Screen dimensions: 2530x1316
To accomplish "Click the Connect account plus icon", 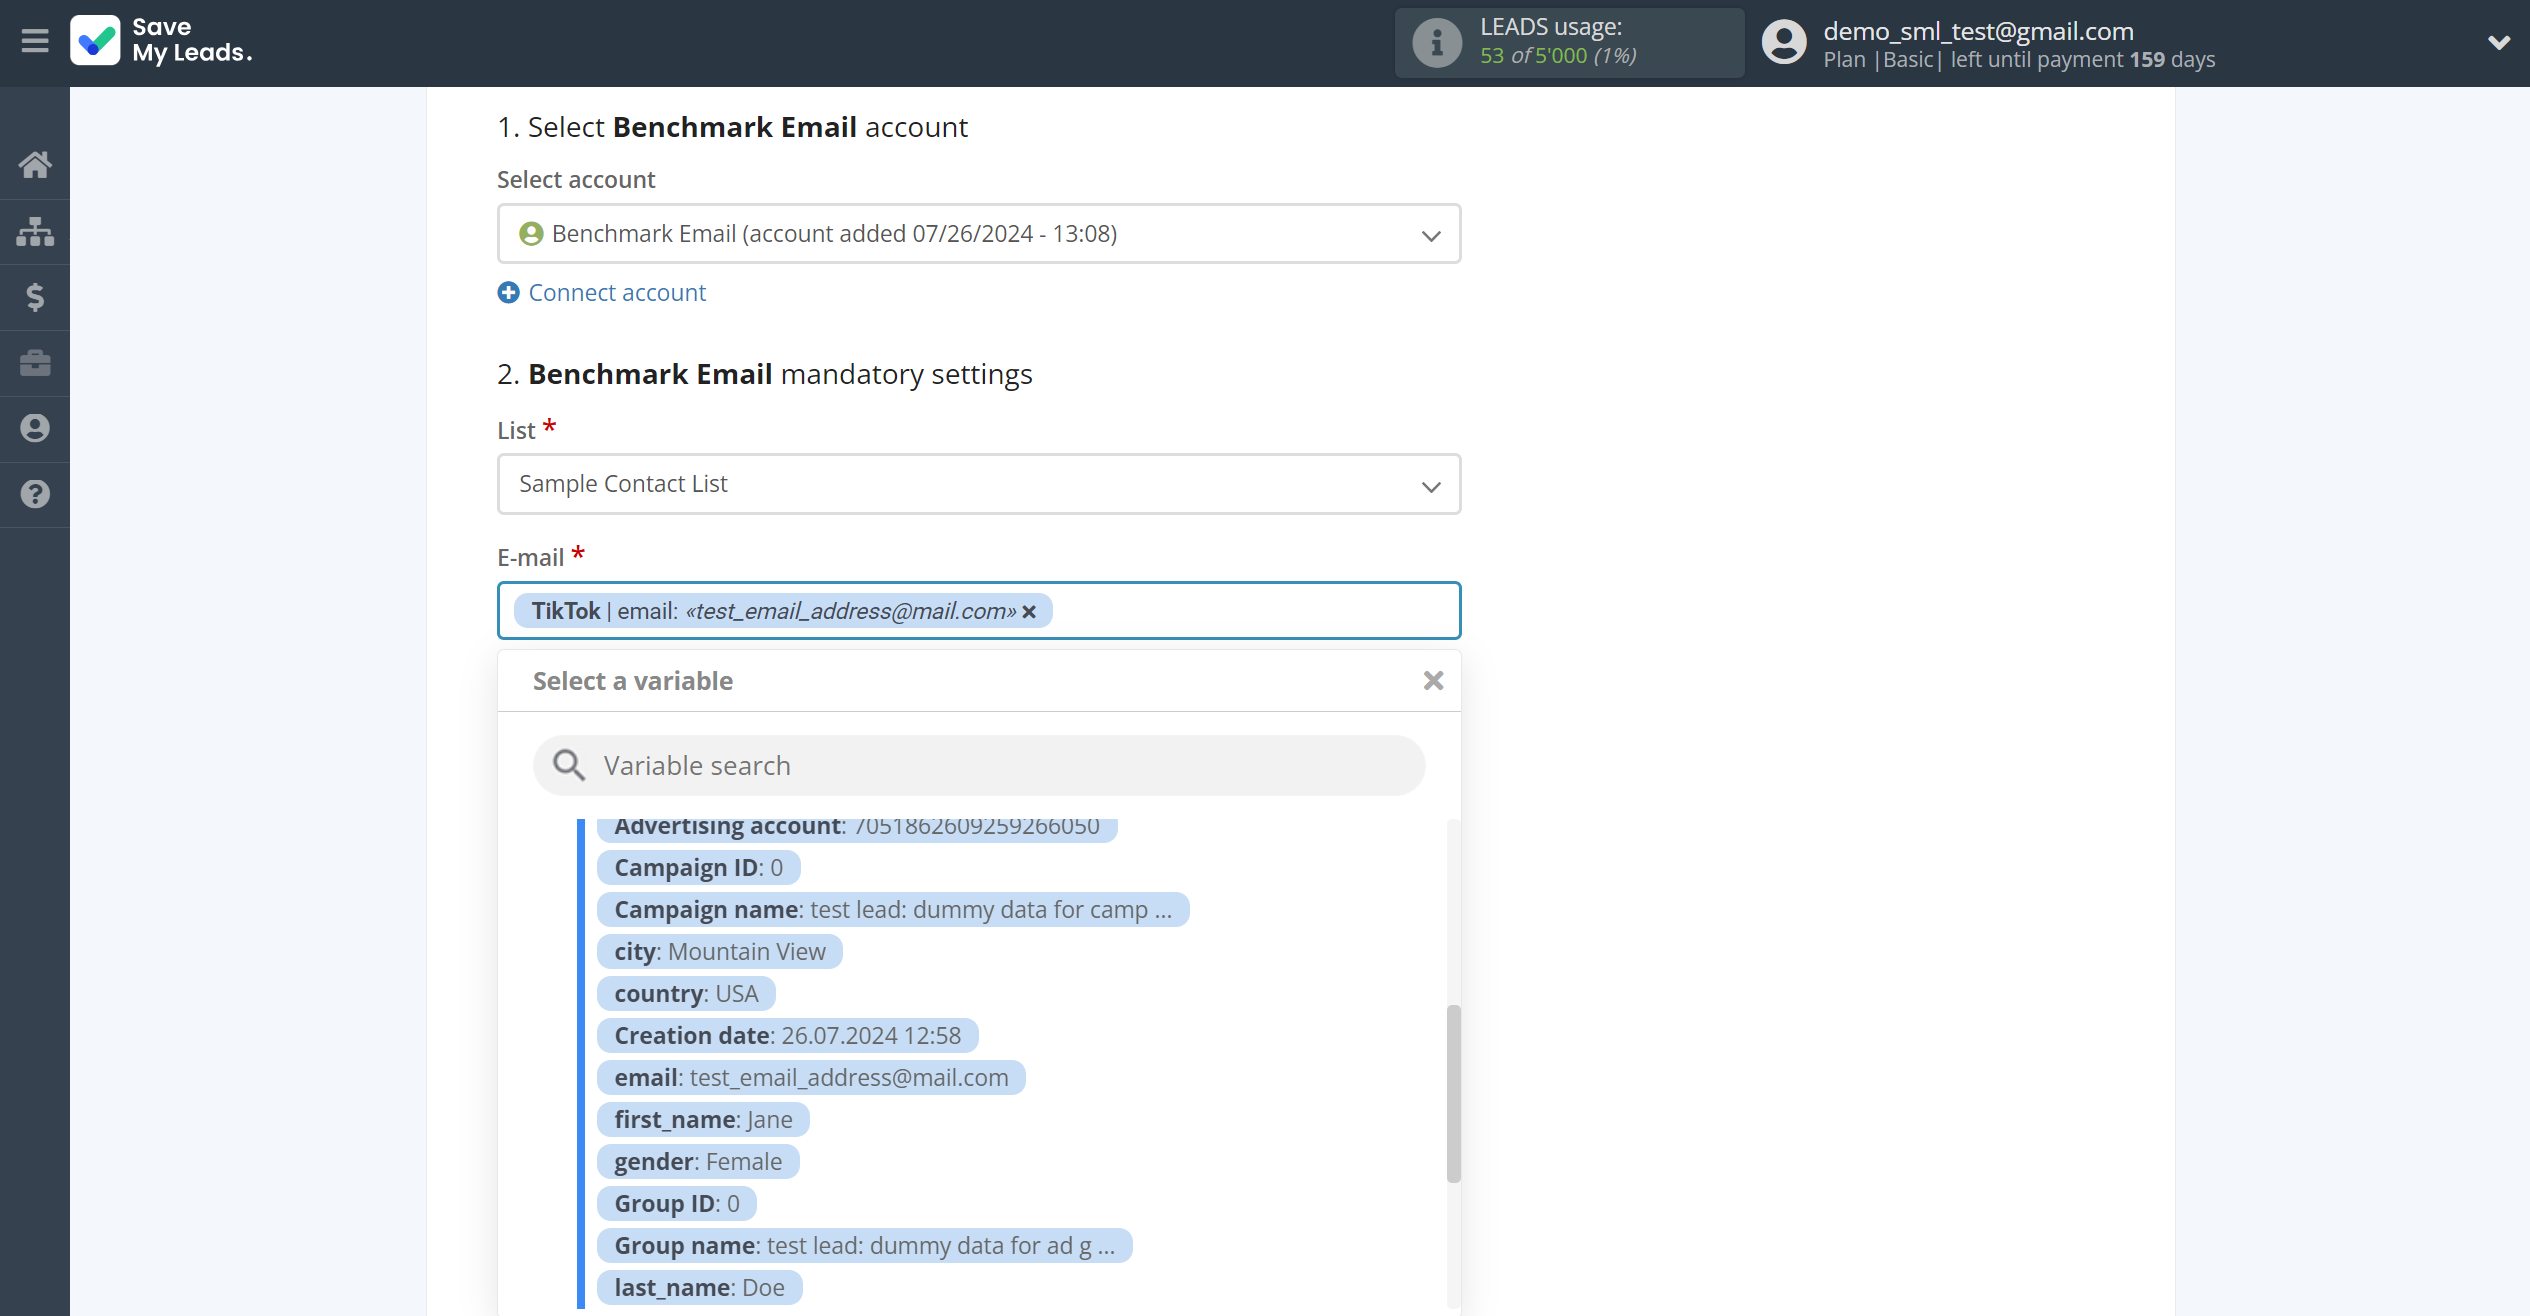I will (509, 293).
